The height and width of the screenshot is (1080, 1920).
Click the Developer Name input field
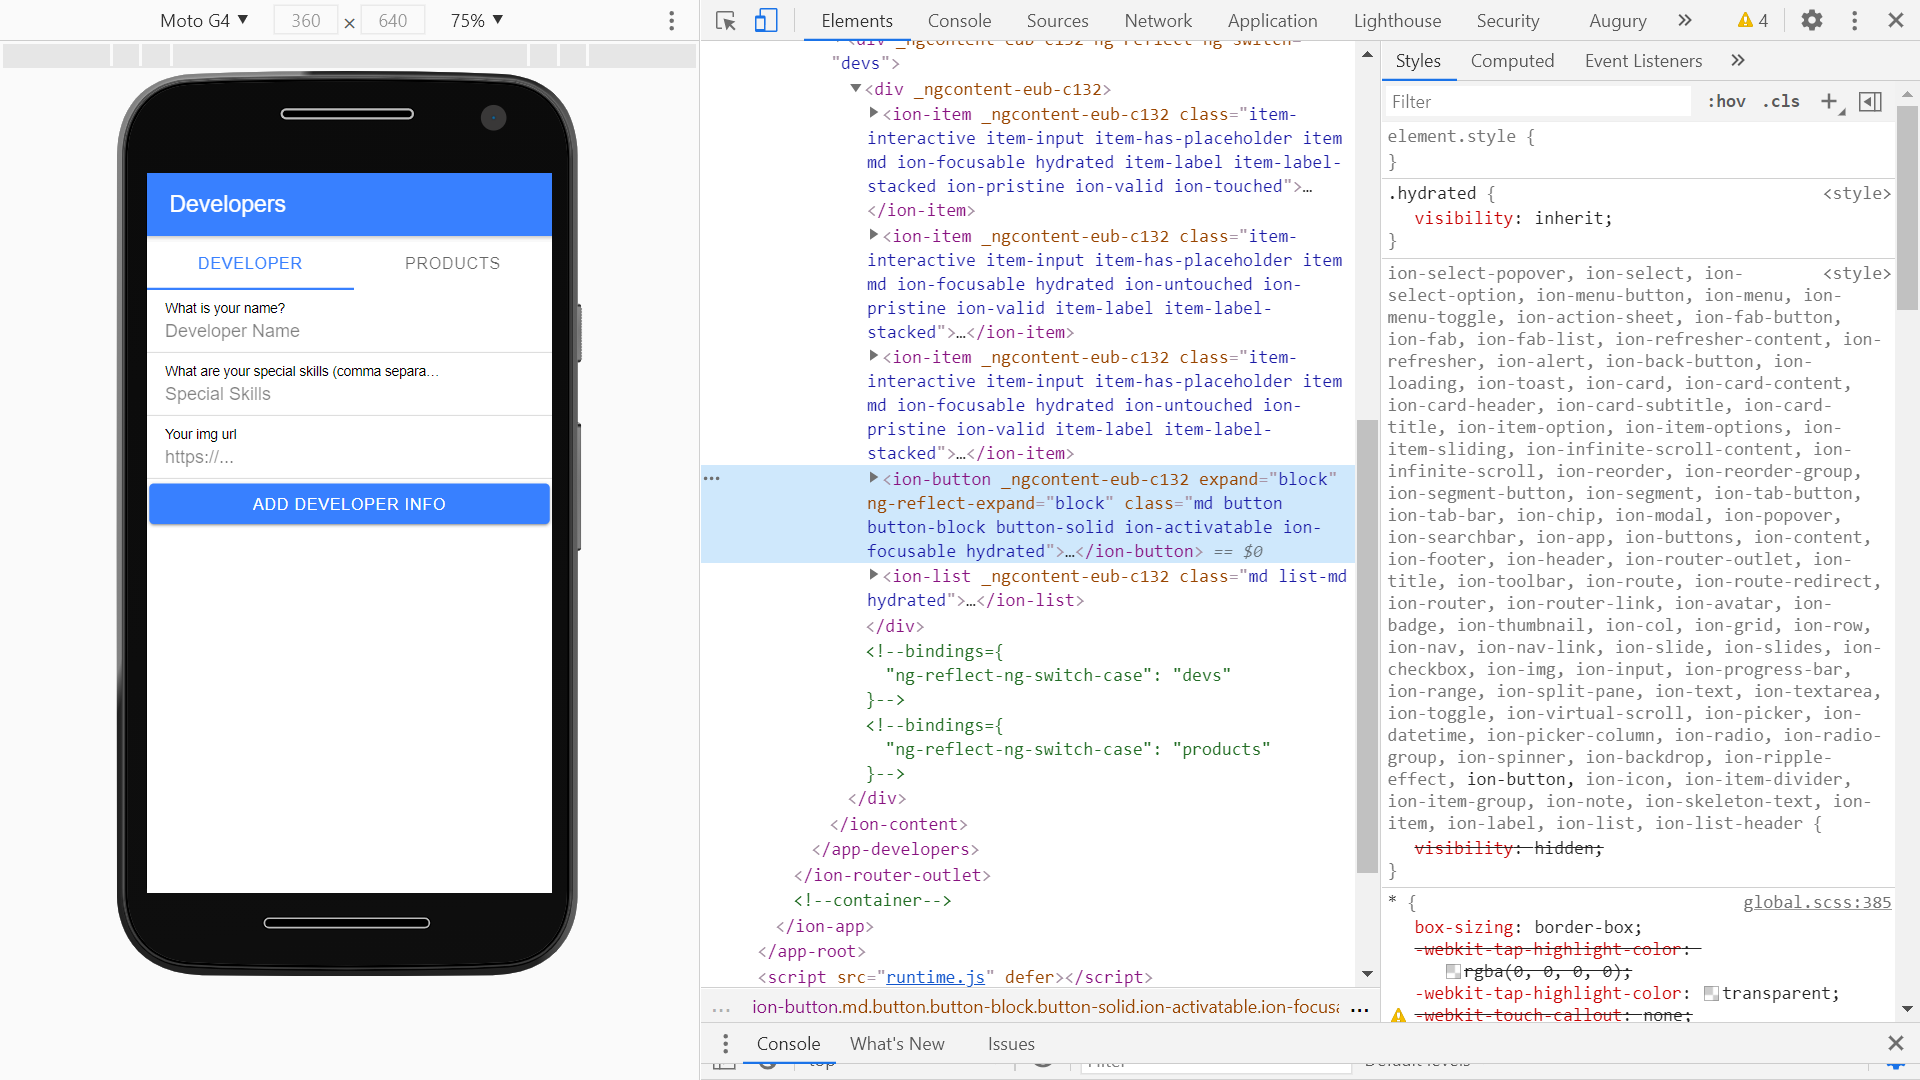[x=348, y=331]
